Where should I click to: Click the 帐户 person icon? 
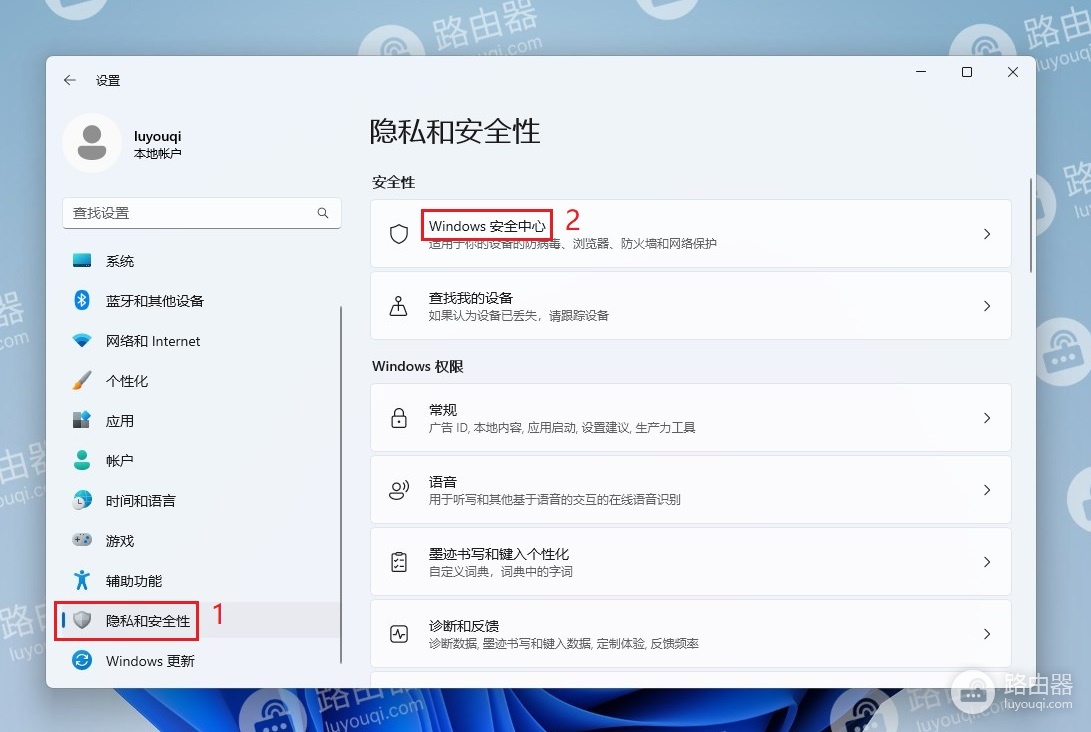pyautogui.click(x=82, y=460)
